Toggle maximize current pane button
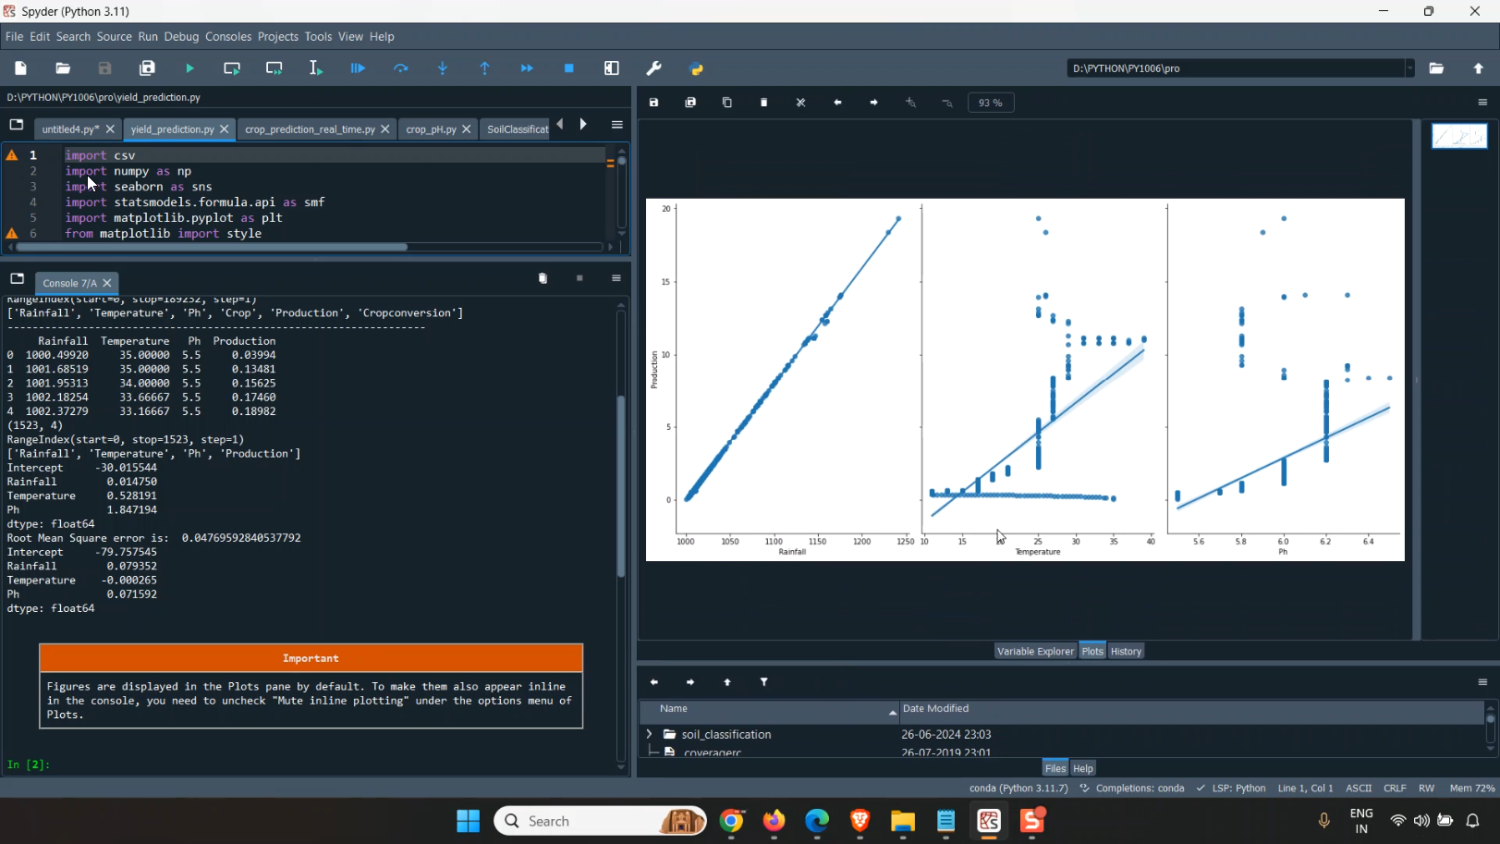The image size is (1500, 844). tap(612, 68)
